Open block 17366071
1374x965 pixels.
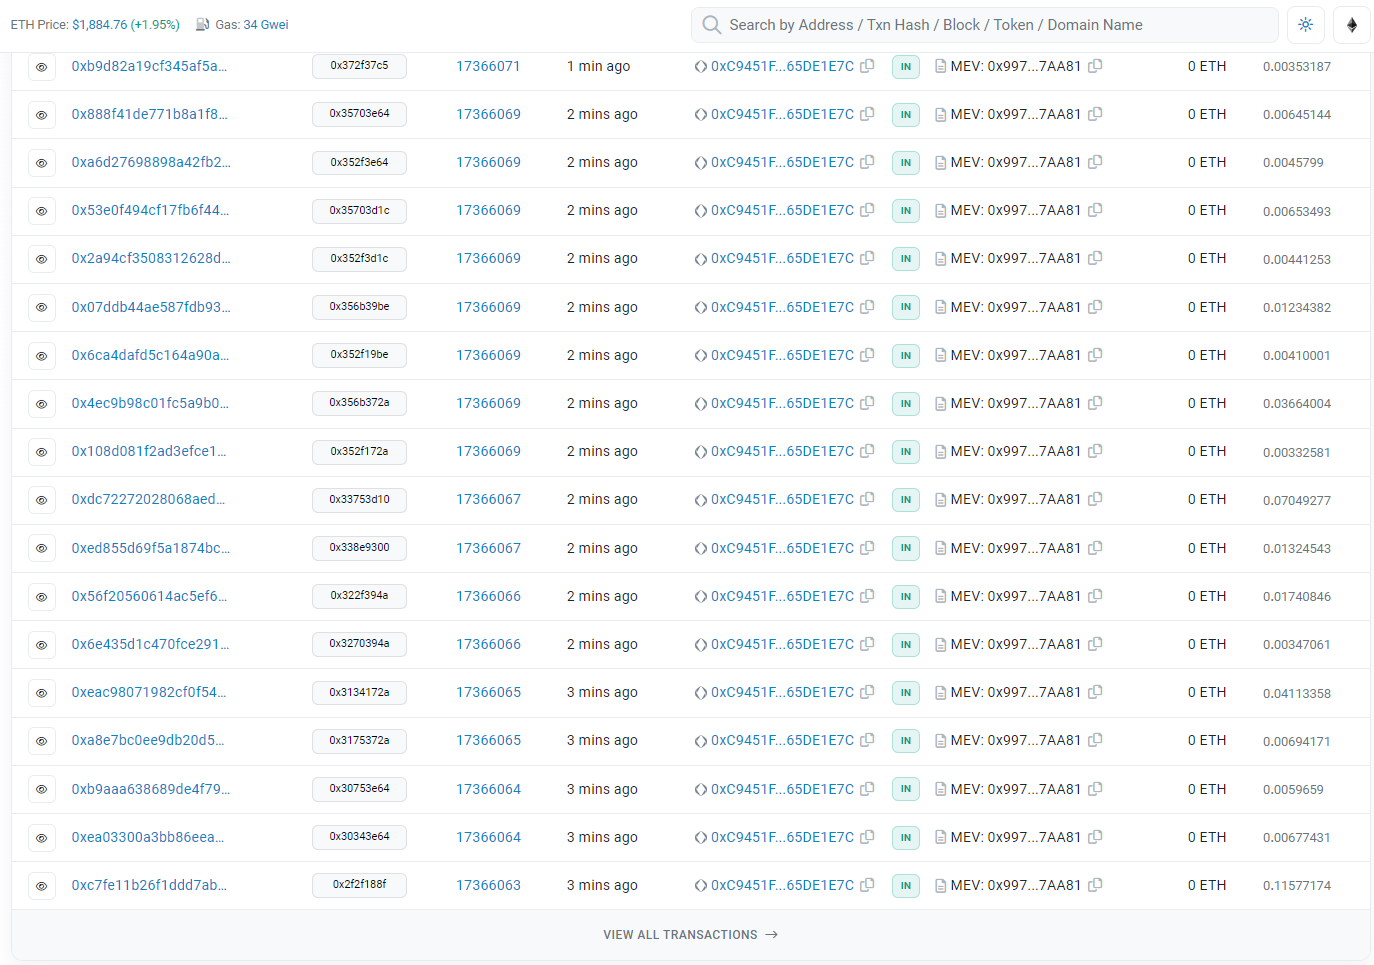(488, 66)
